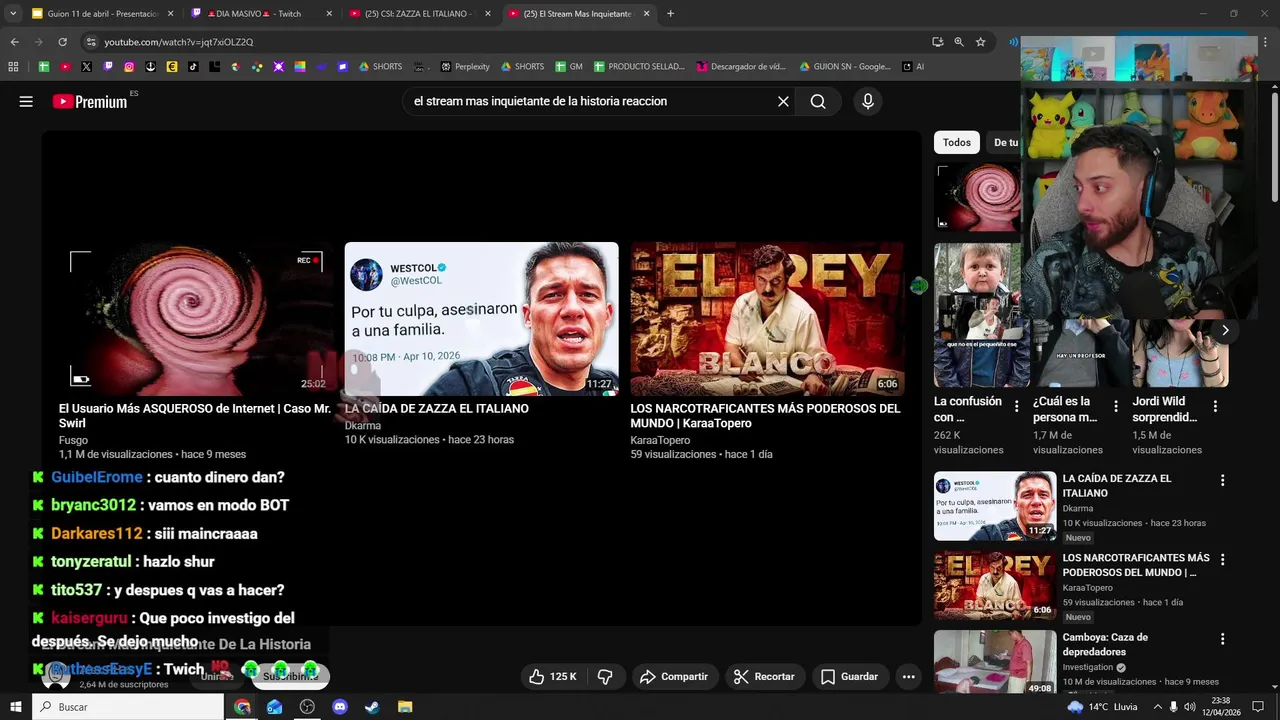Share the video via Compartir
Screen dimensions: 1280x720
tap(674, 677)
